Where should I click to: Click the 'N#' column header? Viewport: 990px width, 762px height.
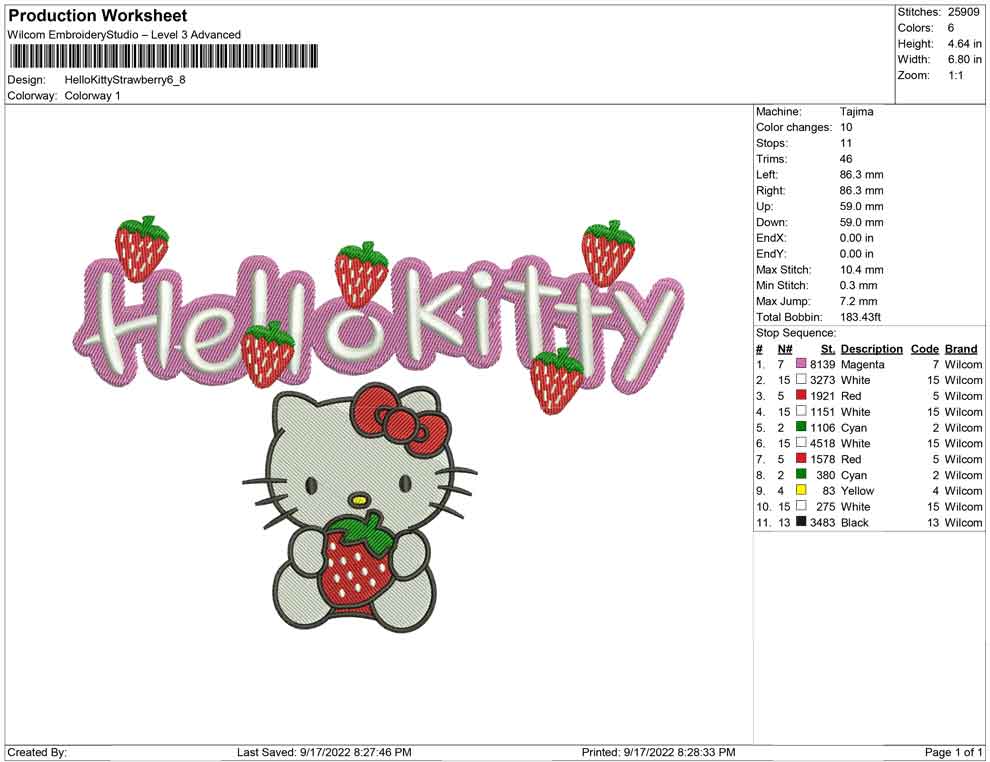pyautogui.click(x=785, y=348)
